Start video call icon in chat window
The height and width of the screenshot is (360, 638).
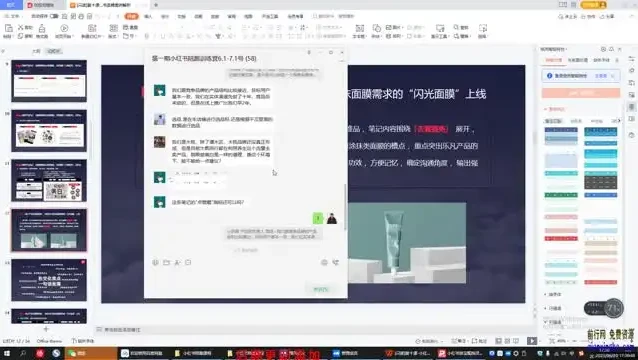[336, 262]
